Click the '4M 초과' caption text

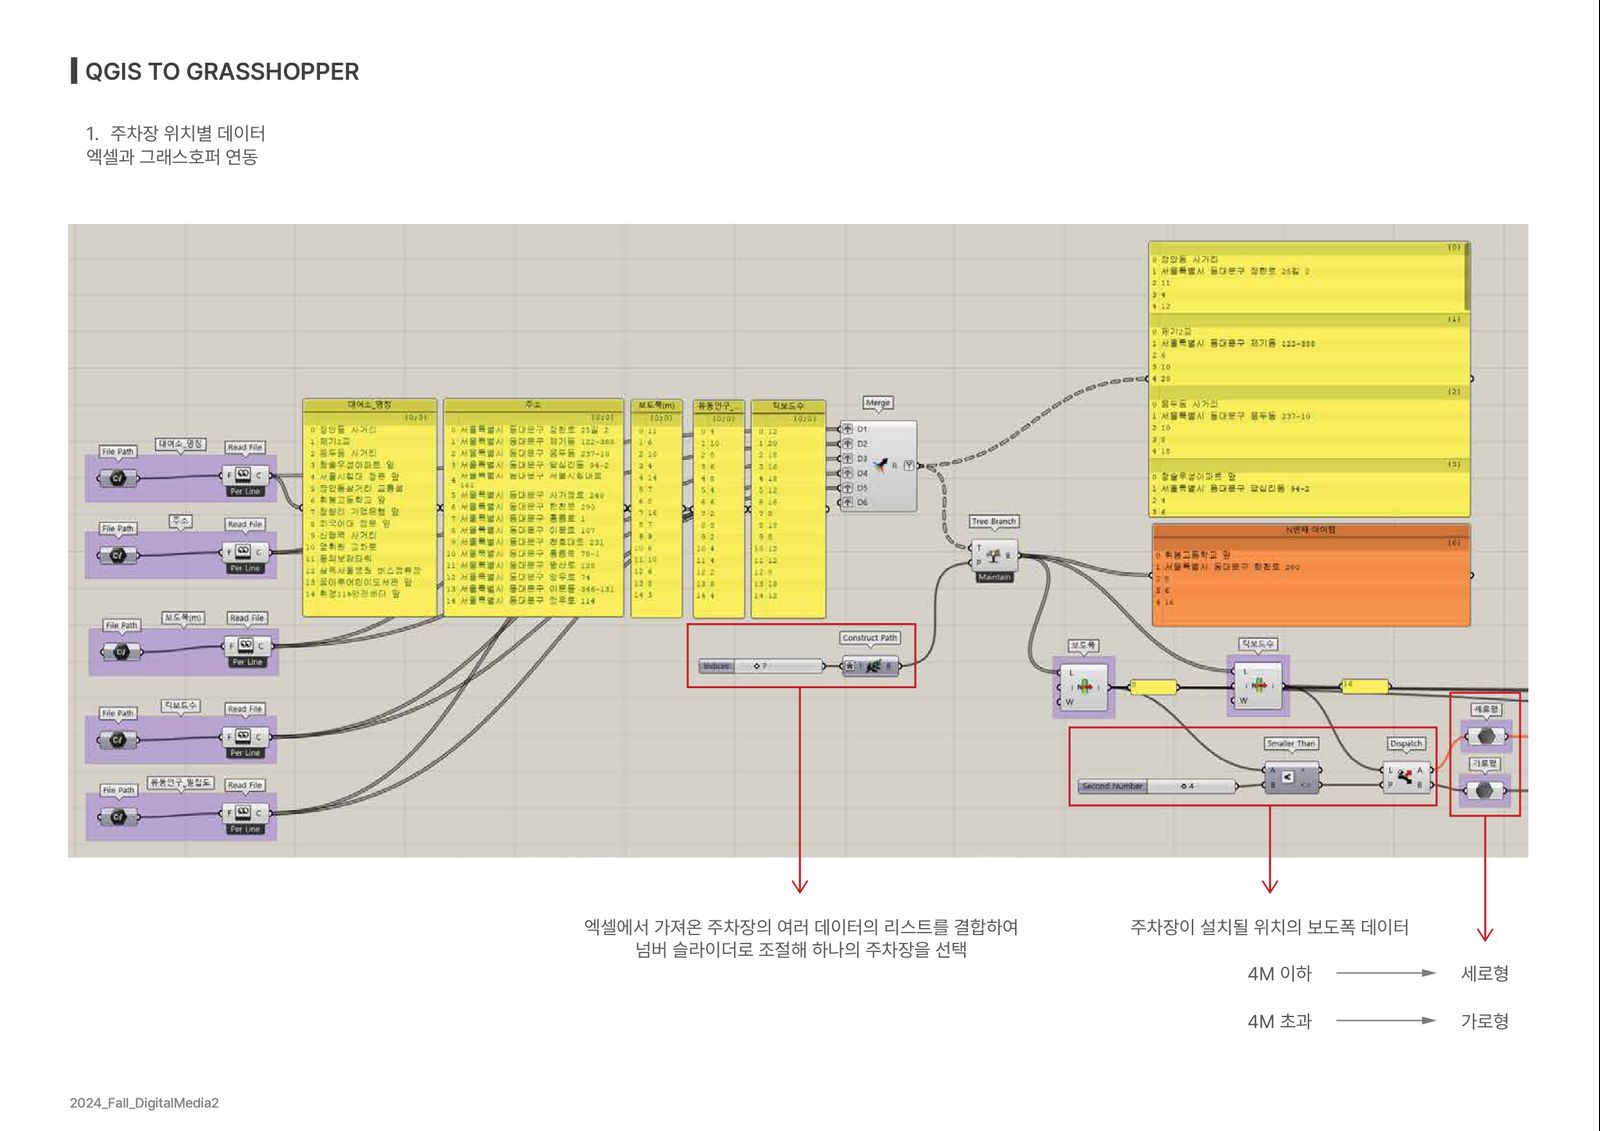tap(1279, 1021)
